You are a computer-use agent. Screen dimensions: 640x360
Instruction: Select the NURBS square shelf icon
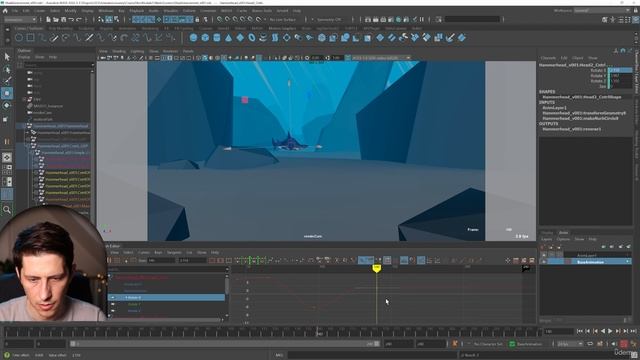click(x=31, y=38)
